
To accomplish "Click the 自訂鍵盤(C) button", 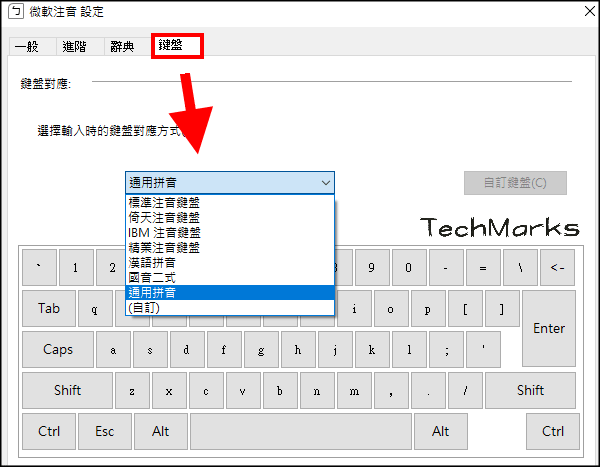I will (x=515, y=183).
